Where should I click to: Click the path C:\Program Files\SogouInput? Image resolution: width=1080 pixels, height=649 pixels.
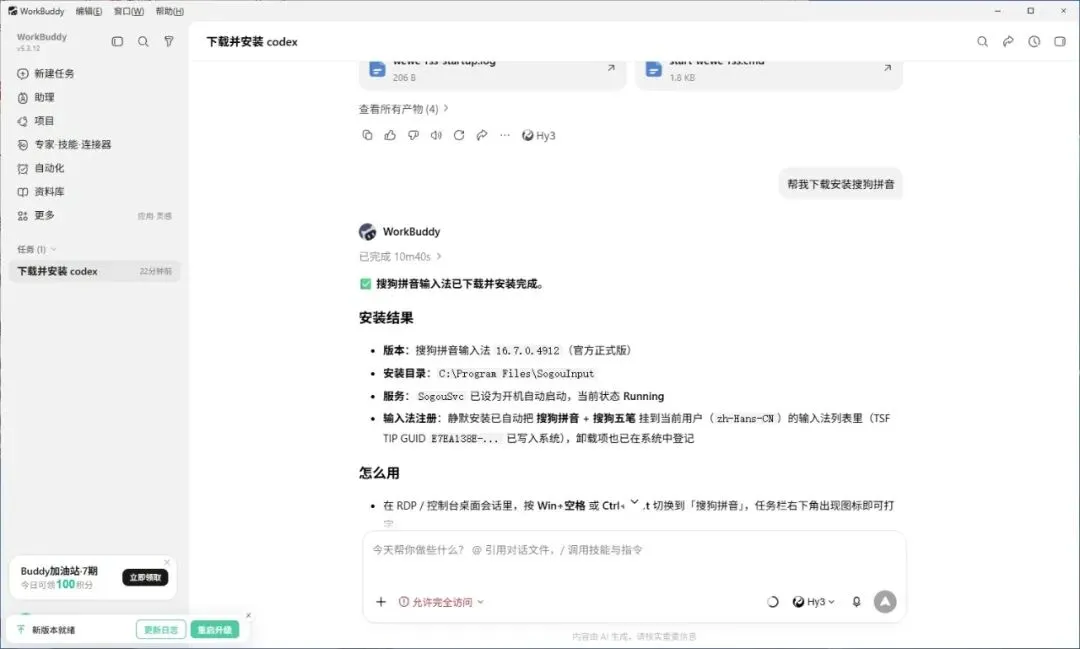coord(516,373)
